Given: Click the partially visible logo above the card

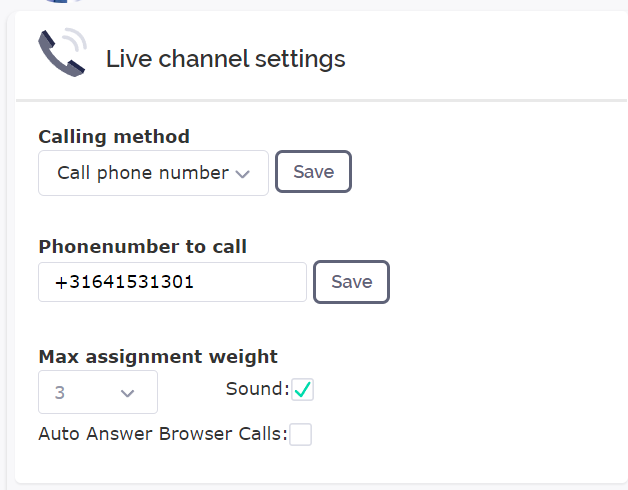Looking at the screenshot, I should (64, 1).
